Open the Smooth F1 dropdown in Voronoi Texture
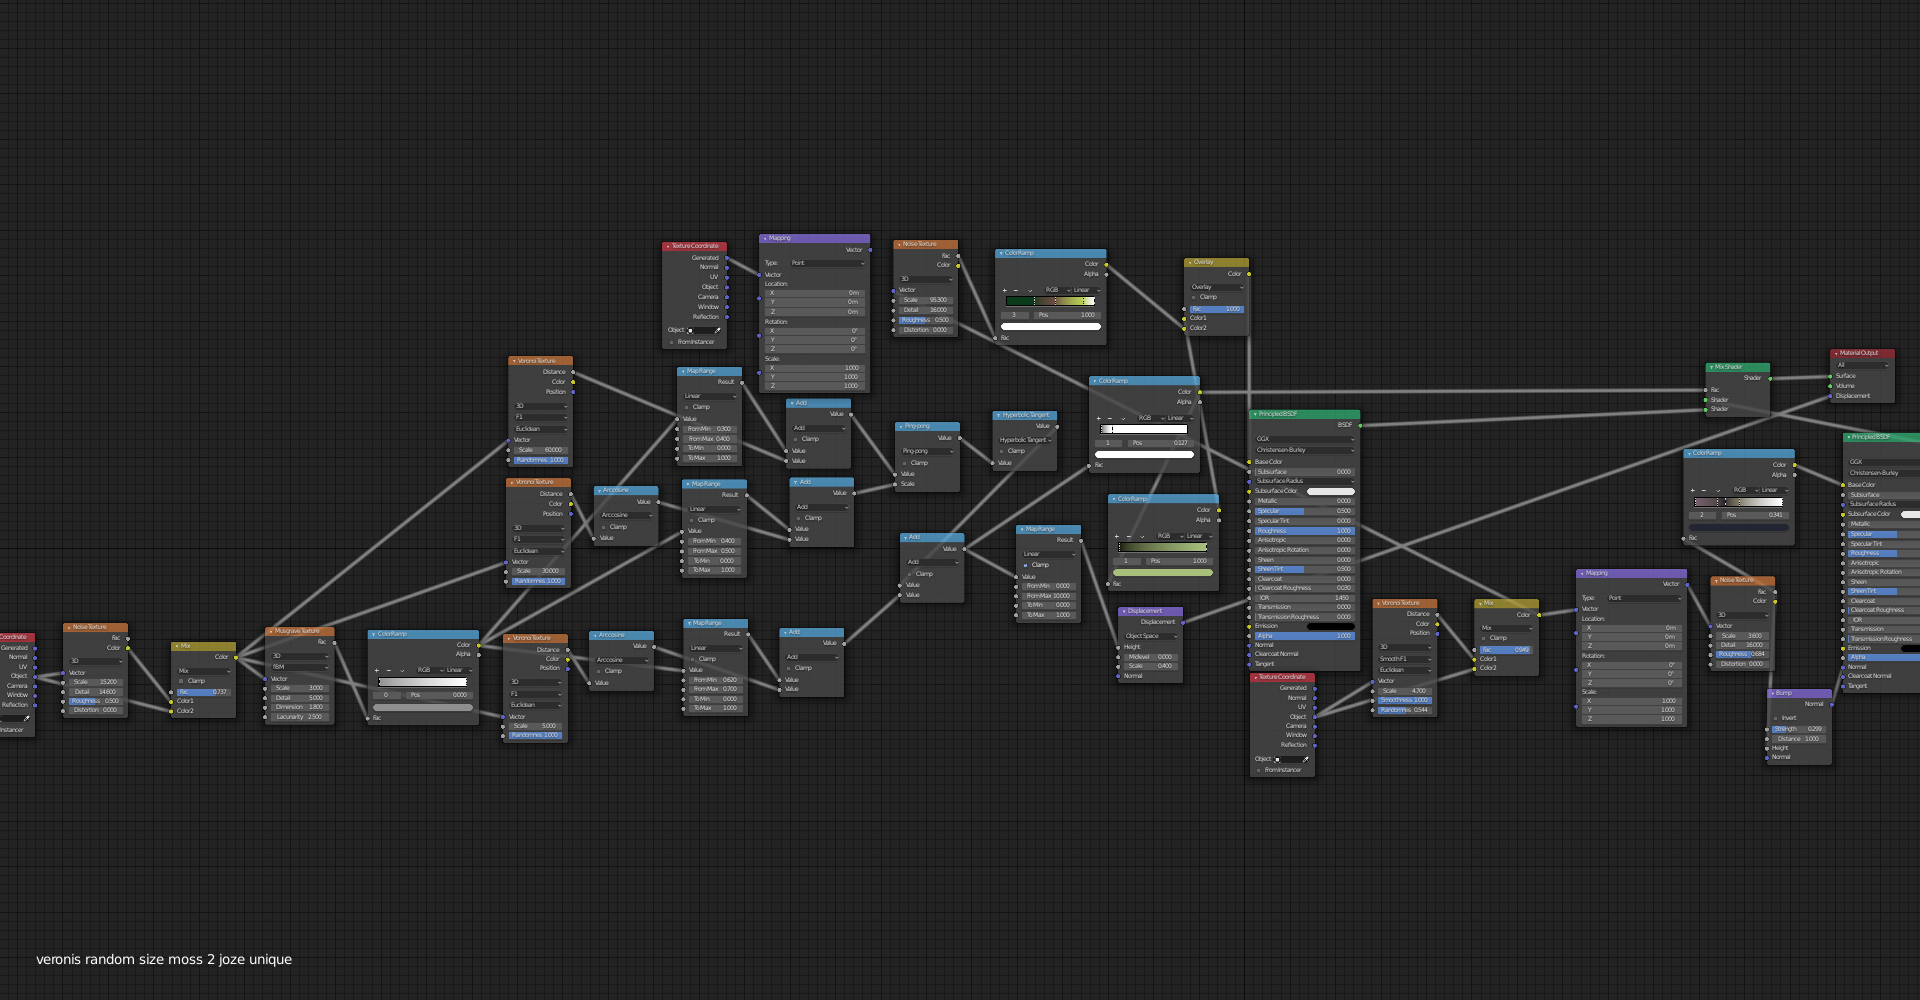Image resolution: width=1920 pixels, height=1000 pixels. (x=1404, y=659)
